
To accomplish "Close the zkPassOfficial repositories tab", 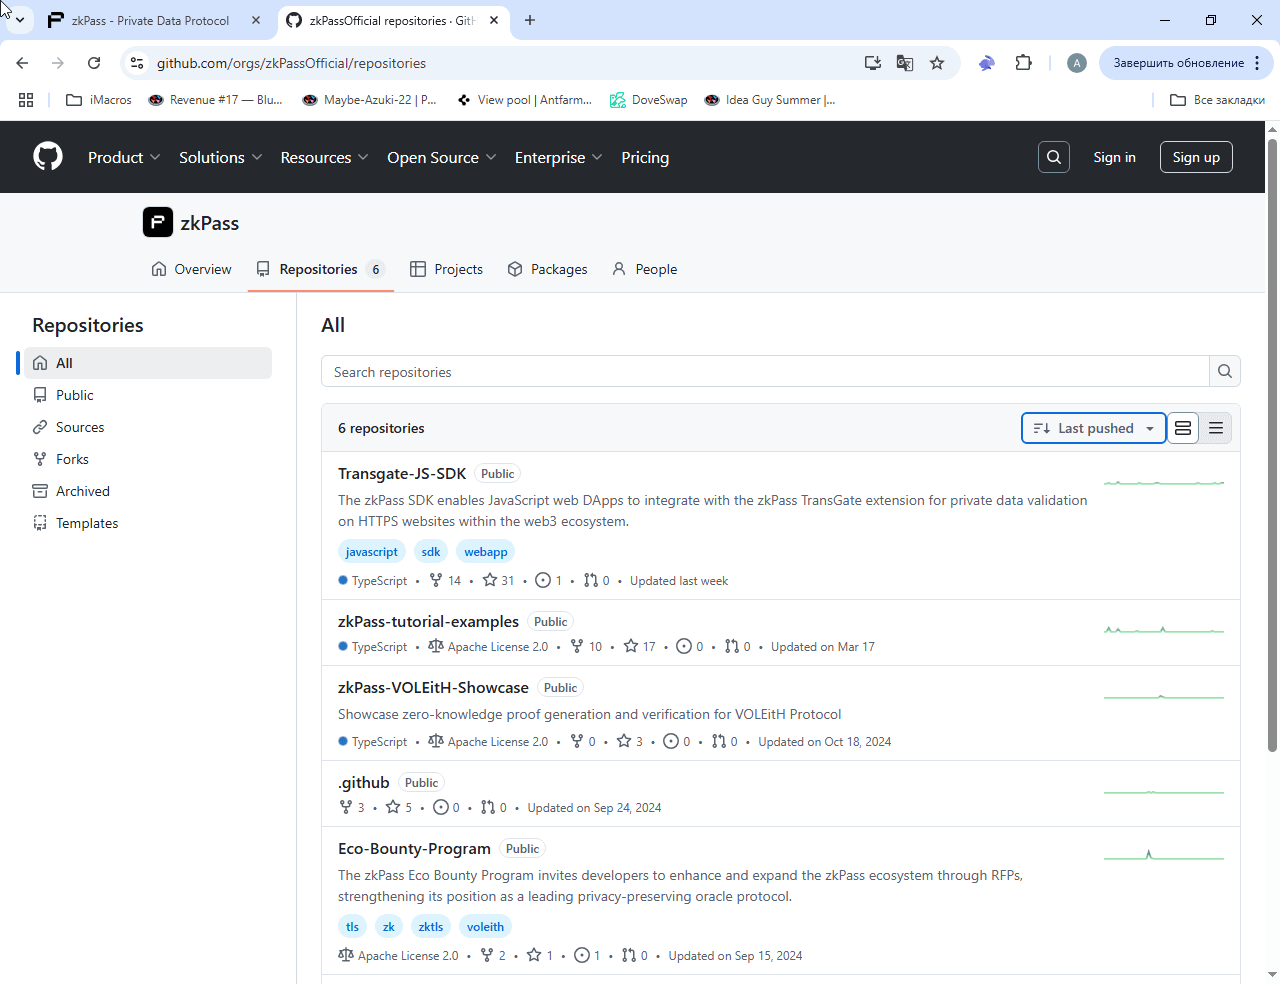I will tap(494, 20).
